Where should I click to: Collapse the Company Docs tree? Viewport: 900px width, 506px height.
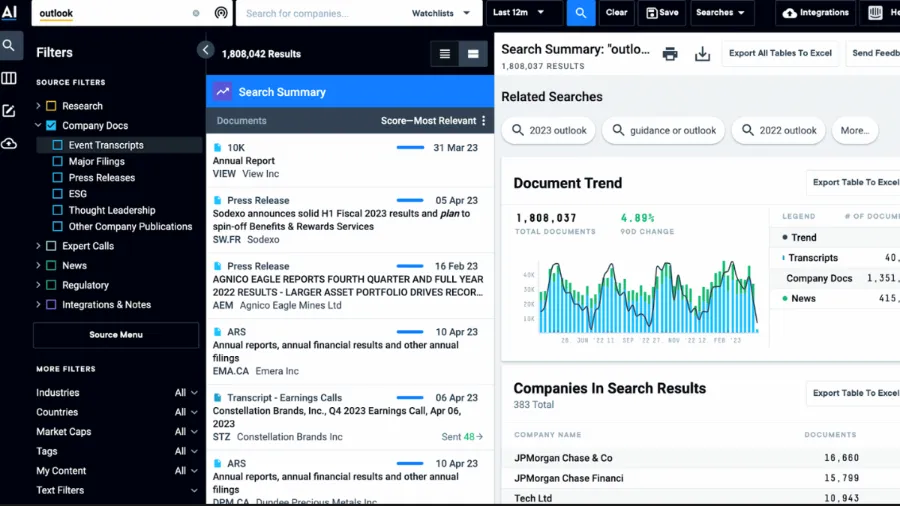tap(38, 125)
